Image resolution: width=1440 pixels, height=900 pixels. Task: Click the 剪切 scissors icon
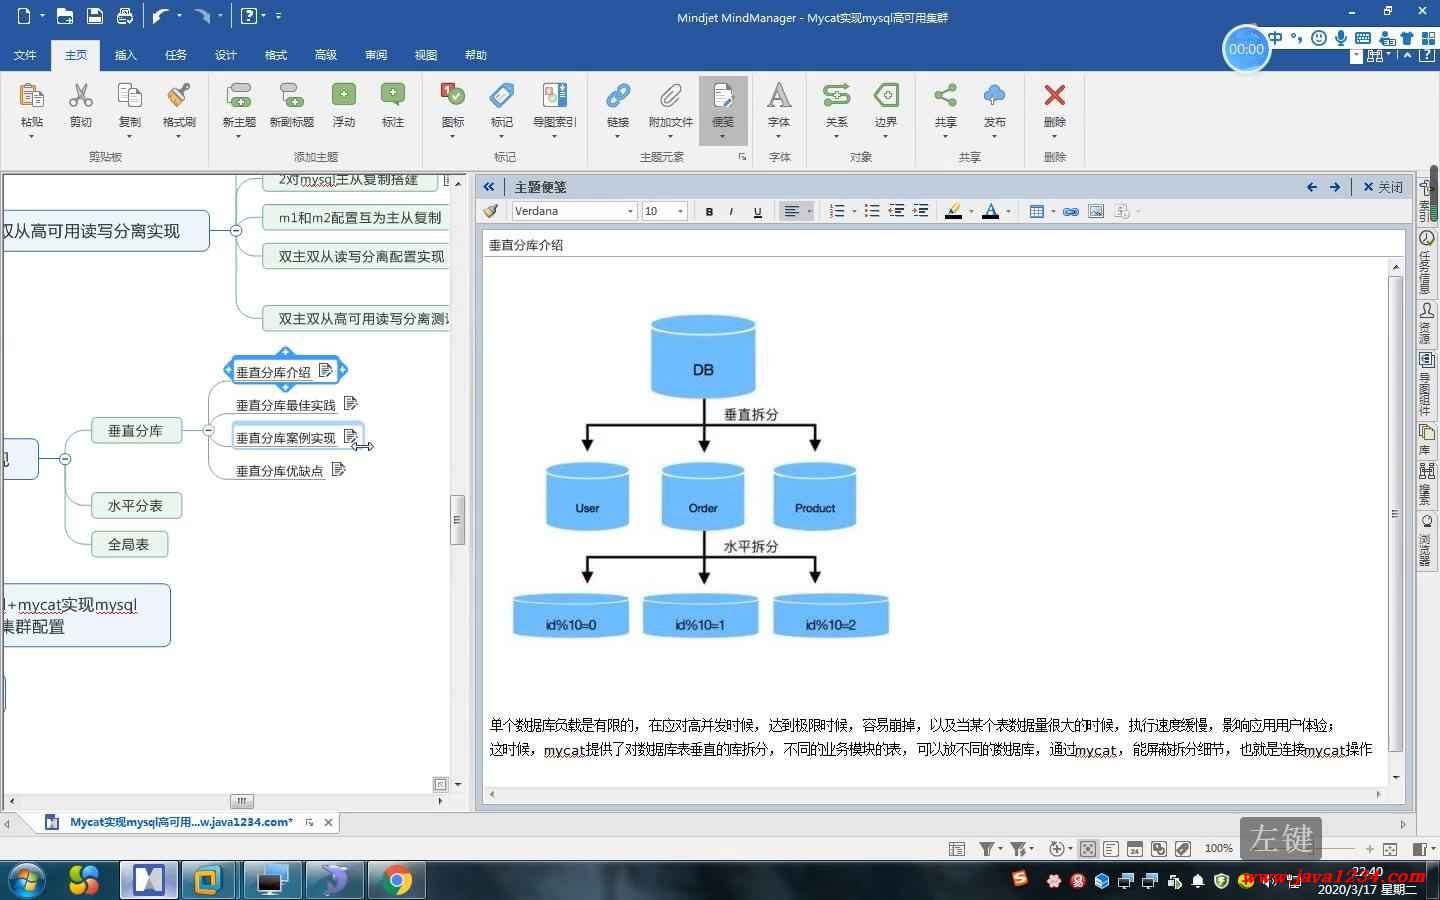81,96
